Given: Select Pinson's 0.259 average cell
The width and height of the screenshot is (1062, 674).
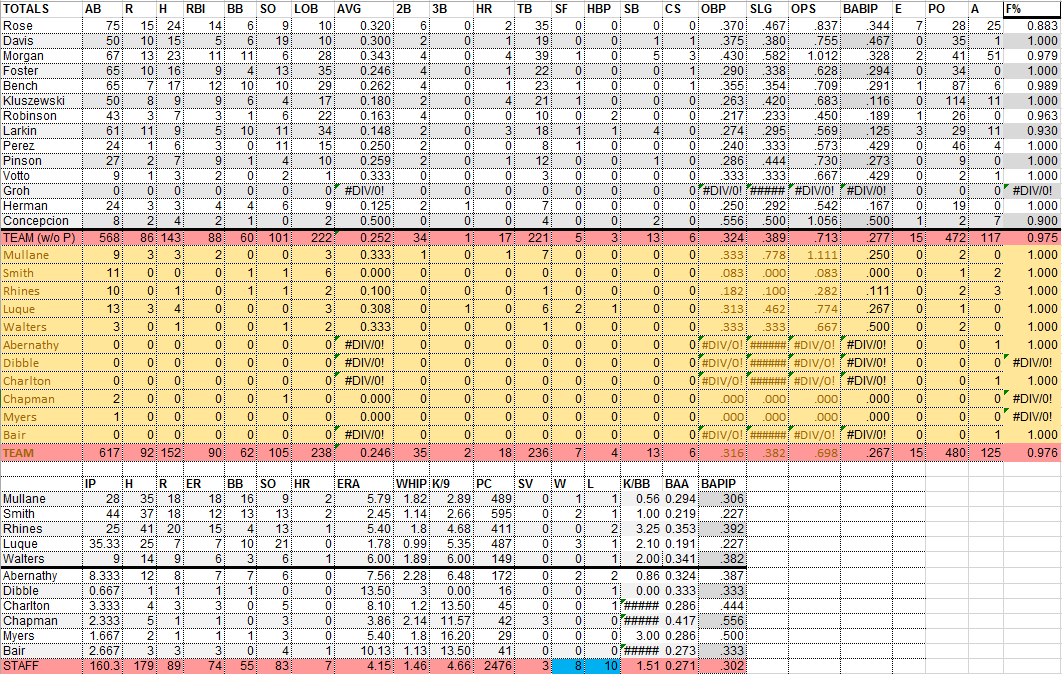Looking at the screenshot, I should (x=364, y=161).
